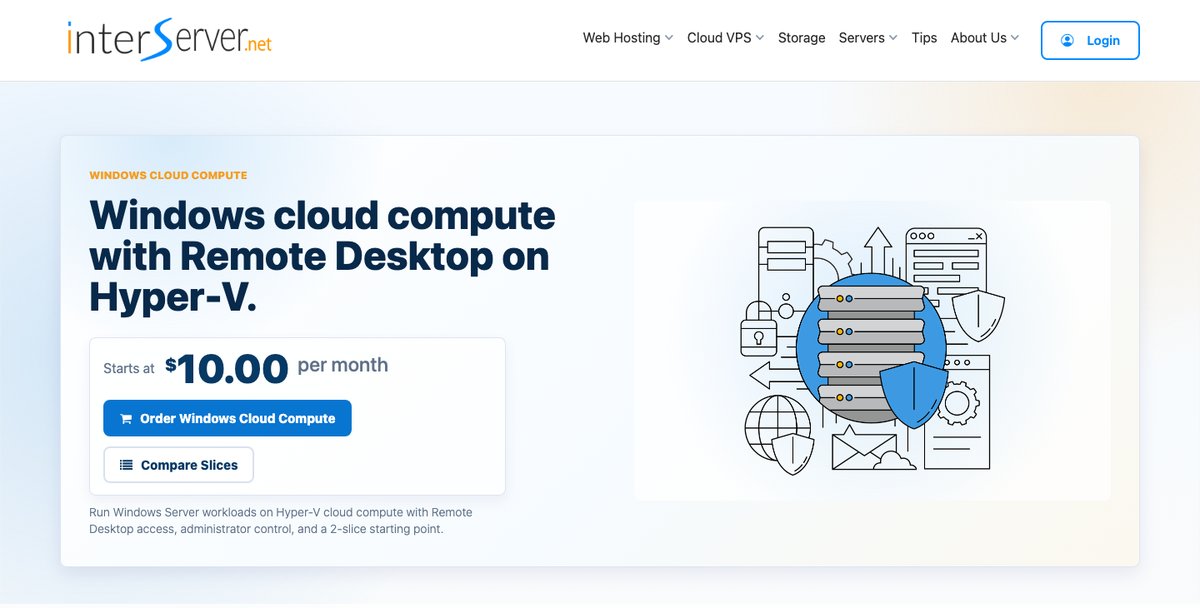
Task: Expand the Servers dropdown chevron
Action: pyautogui.click(x=893, y=38)
